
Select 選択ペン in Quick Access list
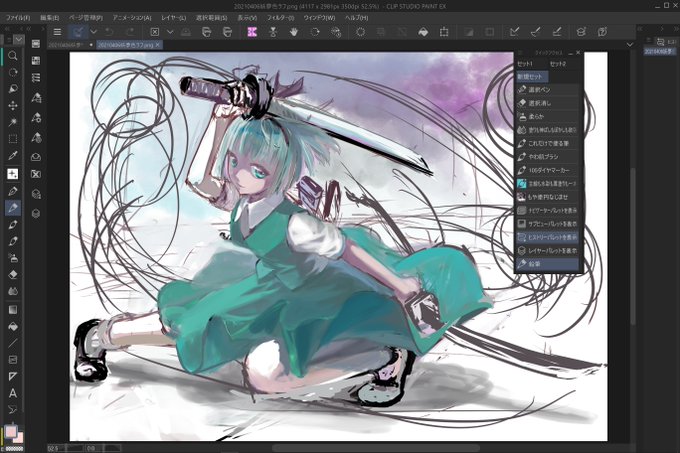click(548, 89)
